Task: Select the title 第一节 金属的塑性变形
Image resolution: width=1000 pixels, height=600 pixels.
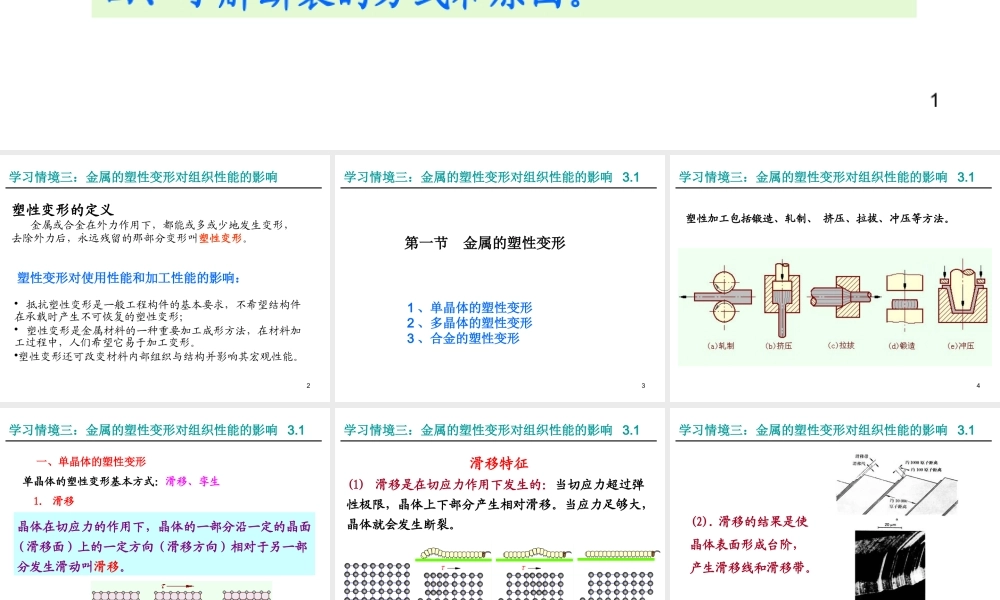Action: coord(485,243)
